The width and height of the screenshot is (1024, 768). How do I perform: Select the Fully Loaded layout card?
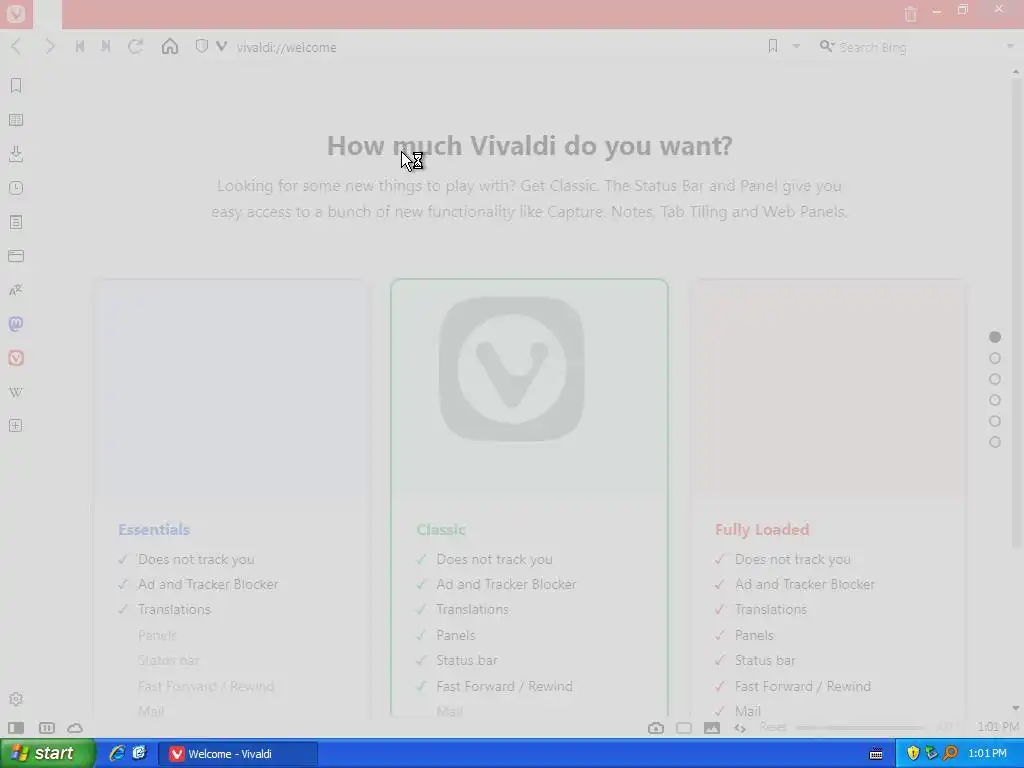(x=827, y=498)
